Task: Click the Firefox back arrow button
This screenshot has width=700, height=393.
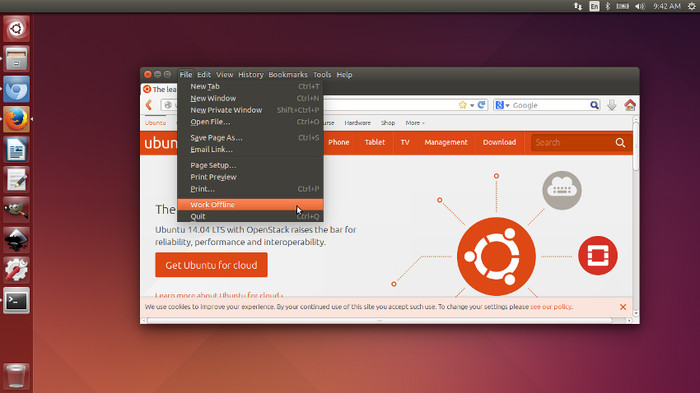Action: point(149,105)
